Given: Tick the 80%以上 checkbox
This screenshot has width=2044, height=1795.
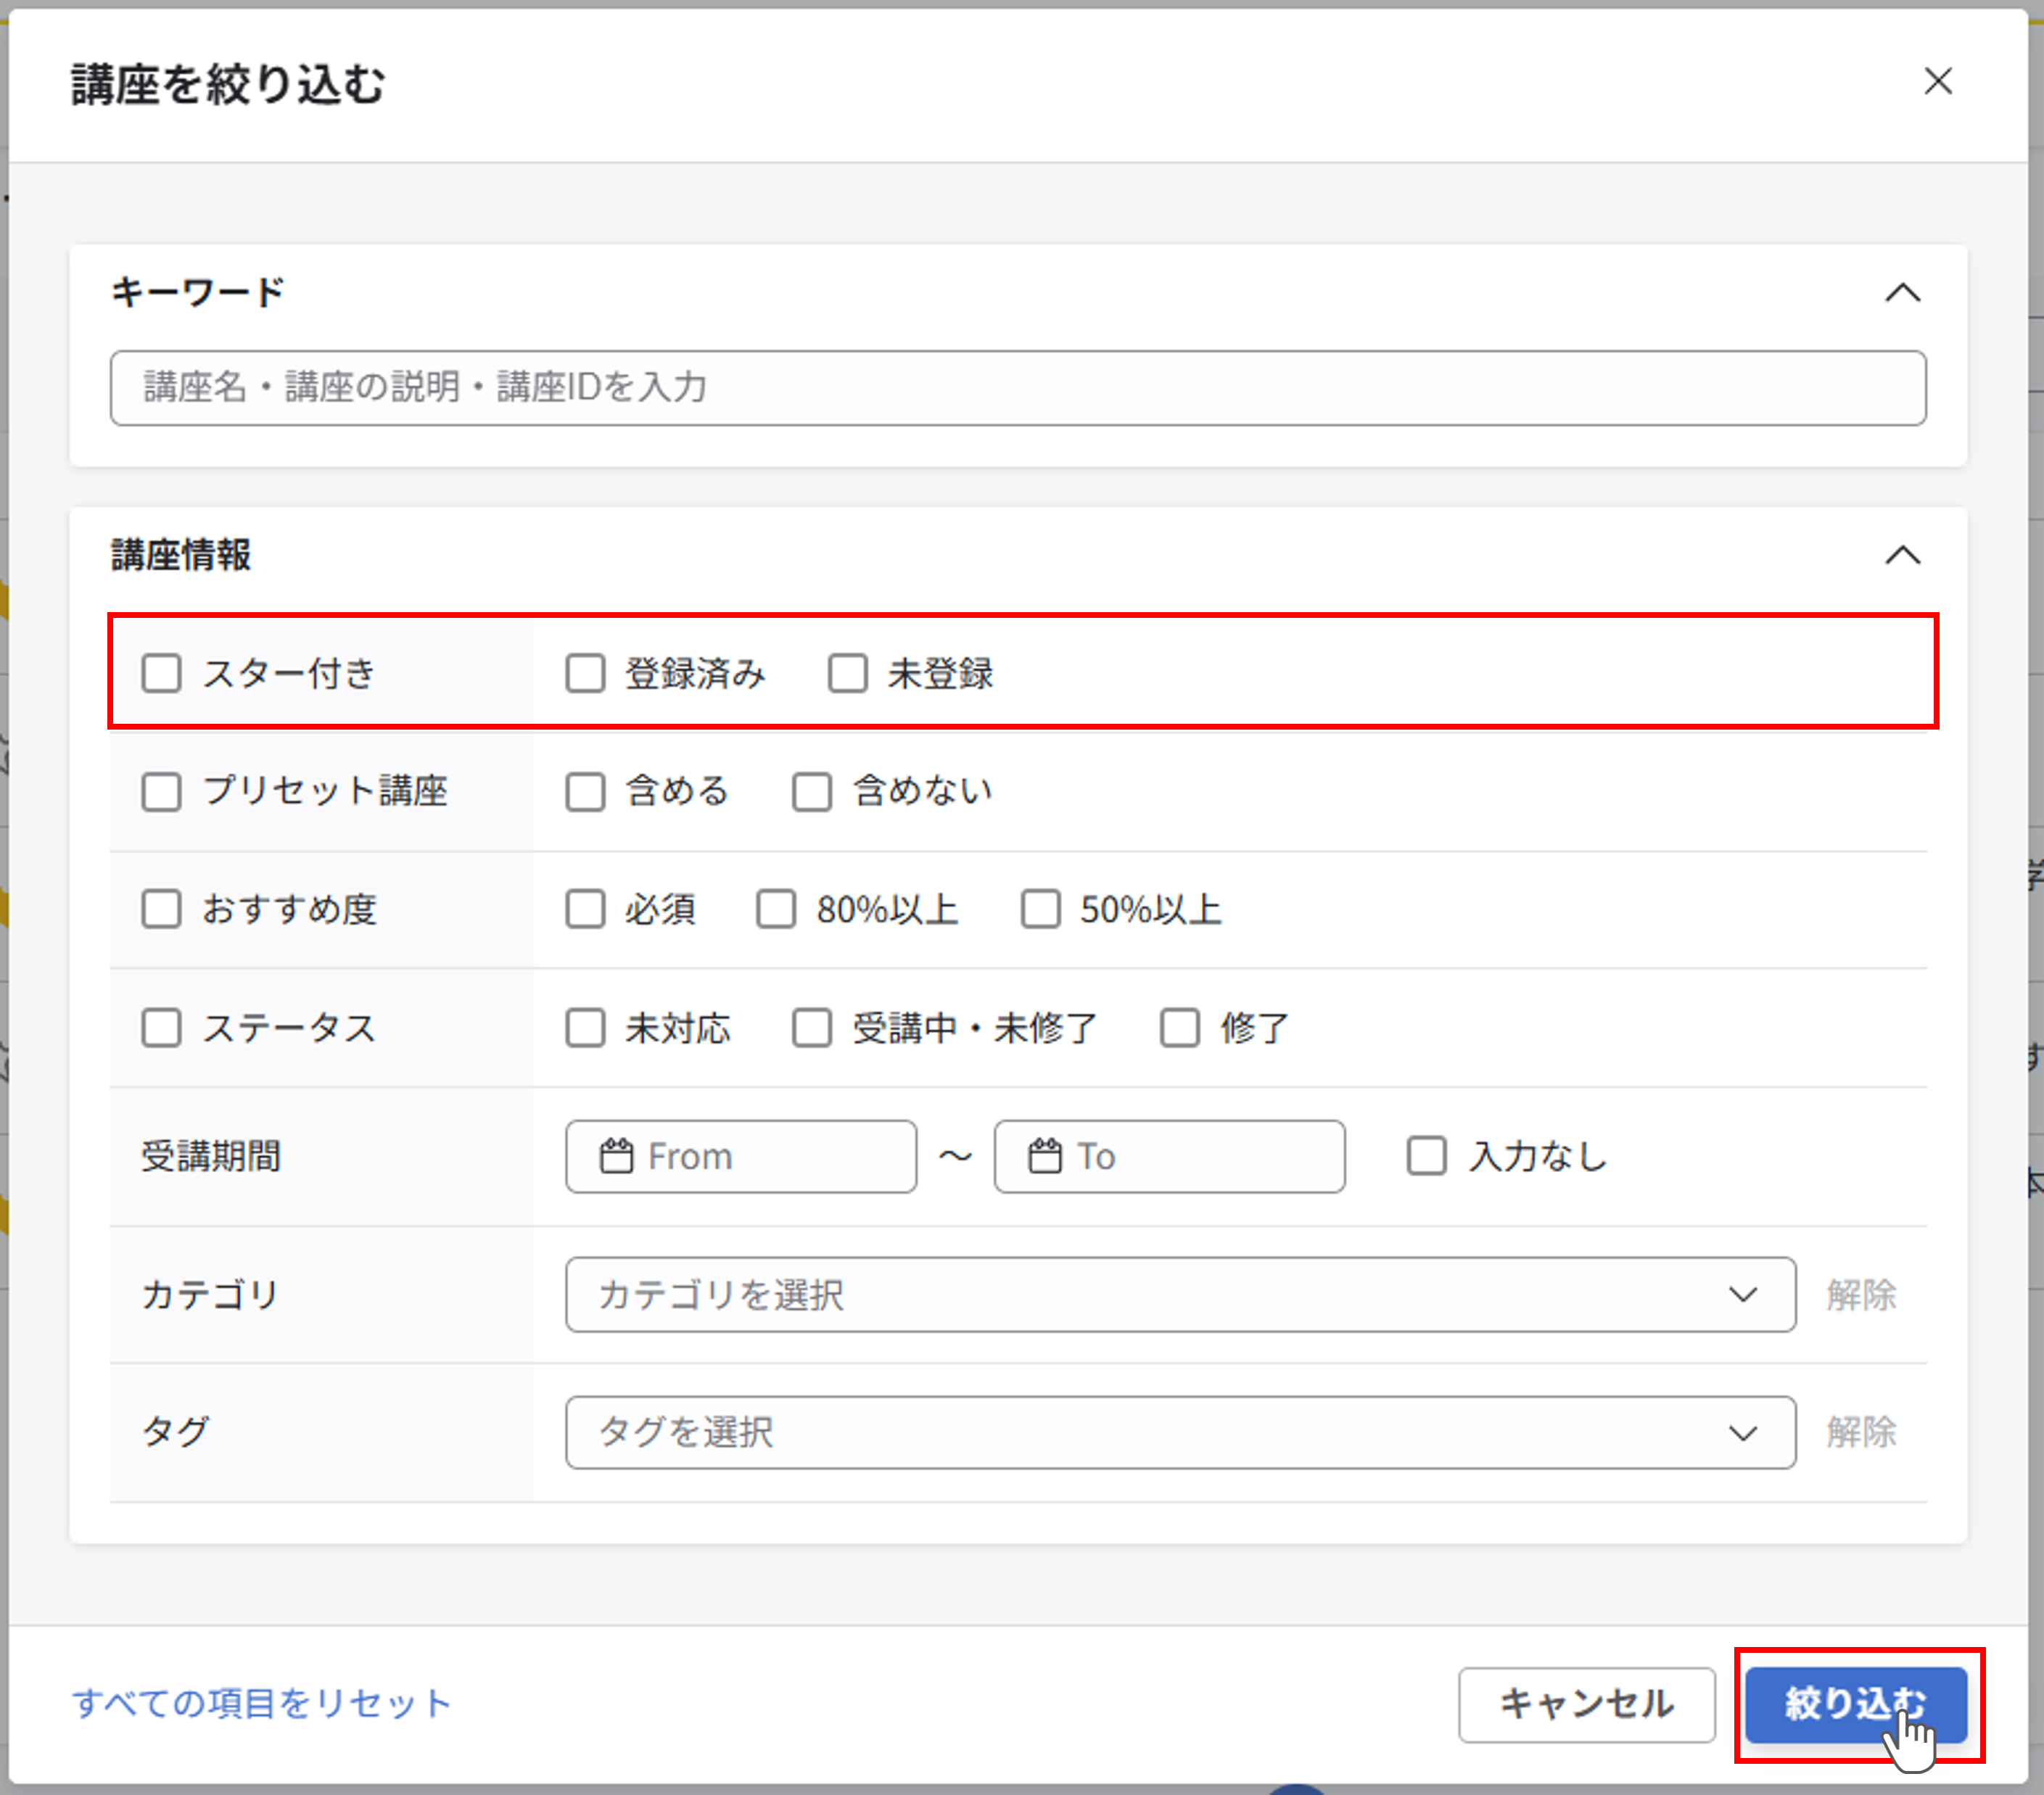Looking at the screenshot, I should tap(775, 910).
